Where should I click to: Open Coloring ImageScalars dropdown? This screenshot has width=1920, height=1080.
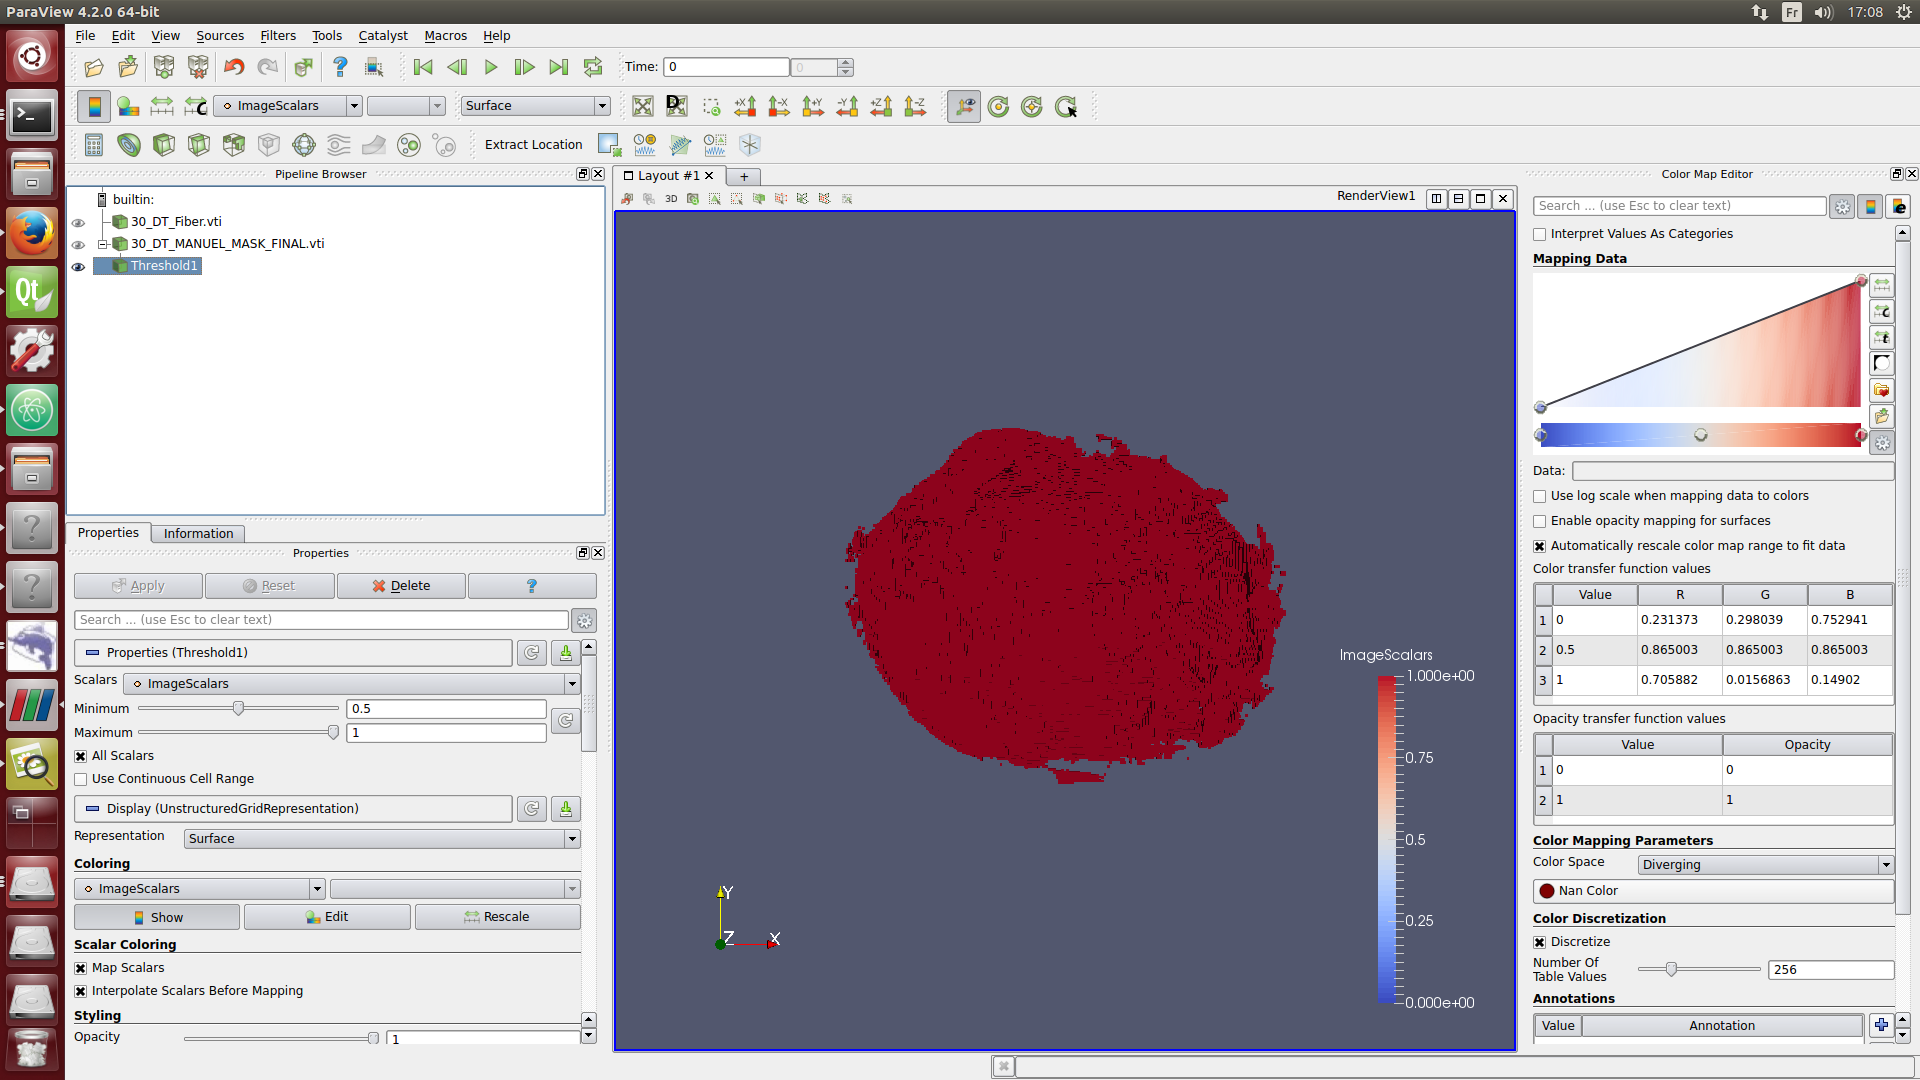pos(200,889)
